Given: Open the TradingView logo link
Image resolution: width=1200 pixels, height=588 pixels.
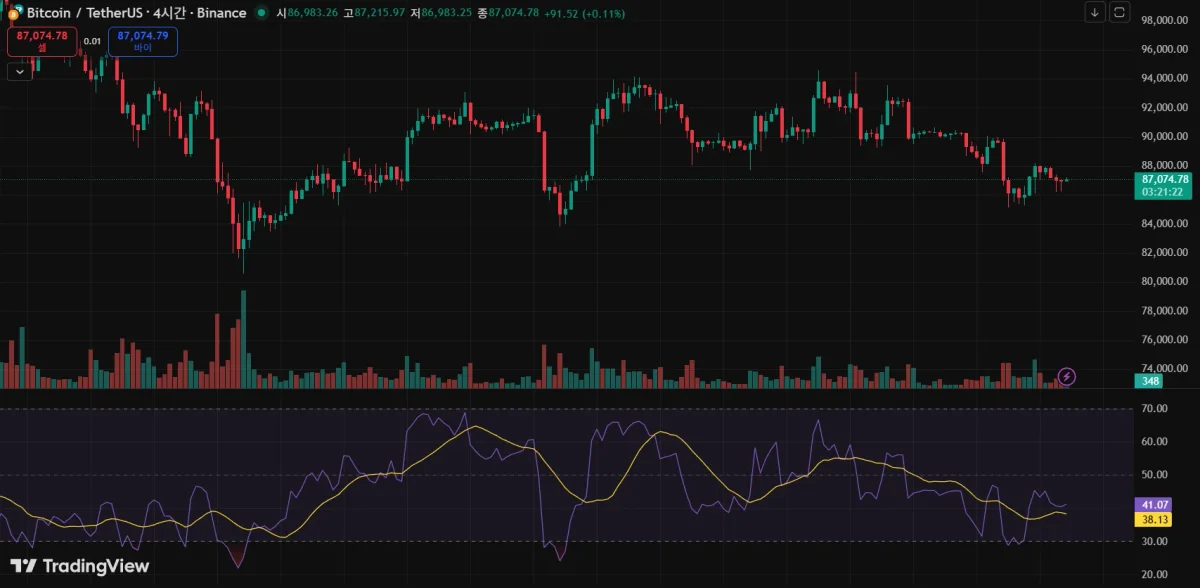Looking at the screenshot, I should (80, 566).
